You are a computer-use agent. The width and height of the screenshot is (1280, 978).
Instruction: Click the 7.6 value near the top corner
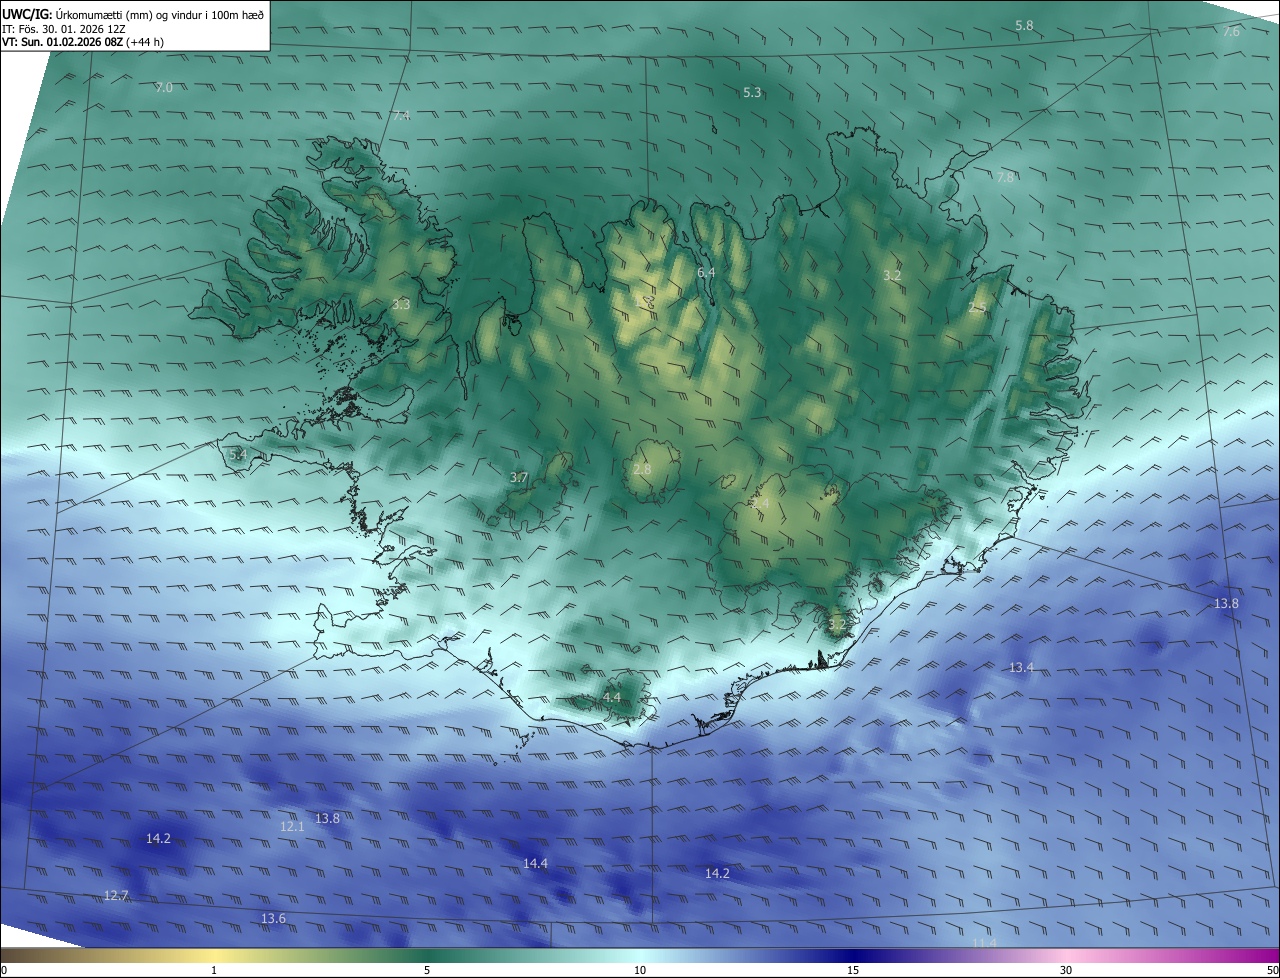(1231, 32)
